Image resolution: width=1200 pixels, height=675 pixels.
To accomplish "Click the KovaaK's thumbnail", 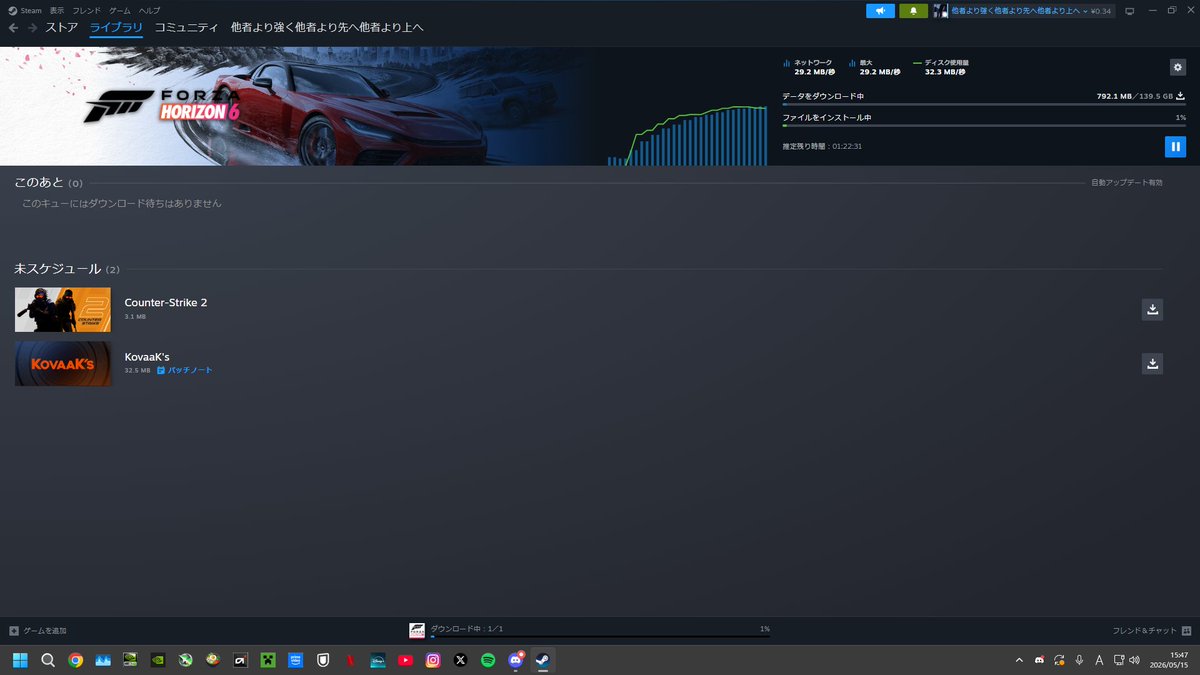I will 63,364.
